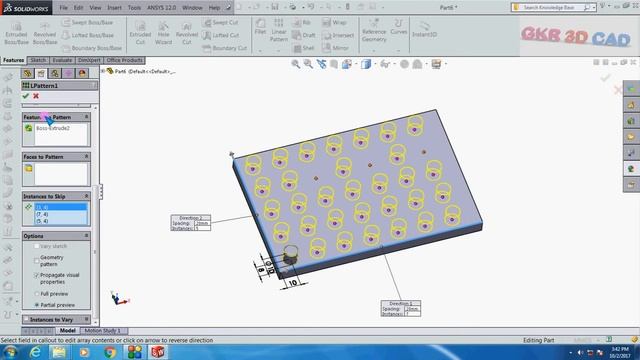
Task: Select the Extruded Cut tool
Action: (140, 33)
